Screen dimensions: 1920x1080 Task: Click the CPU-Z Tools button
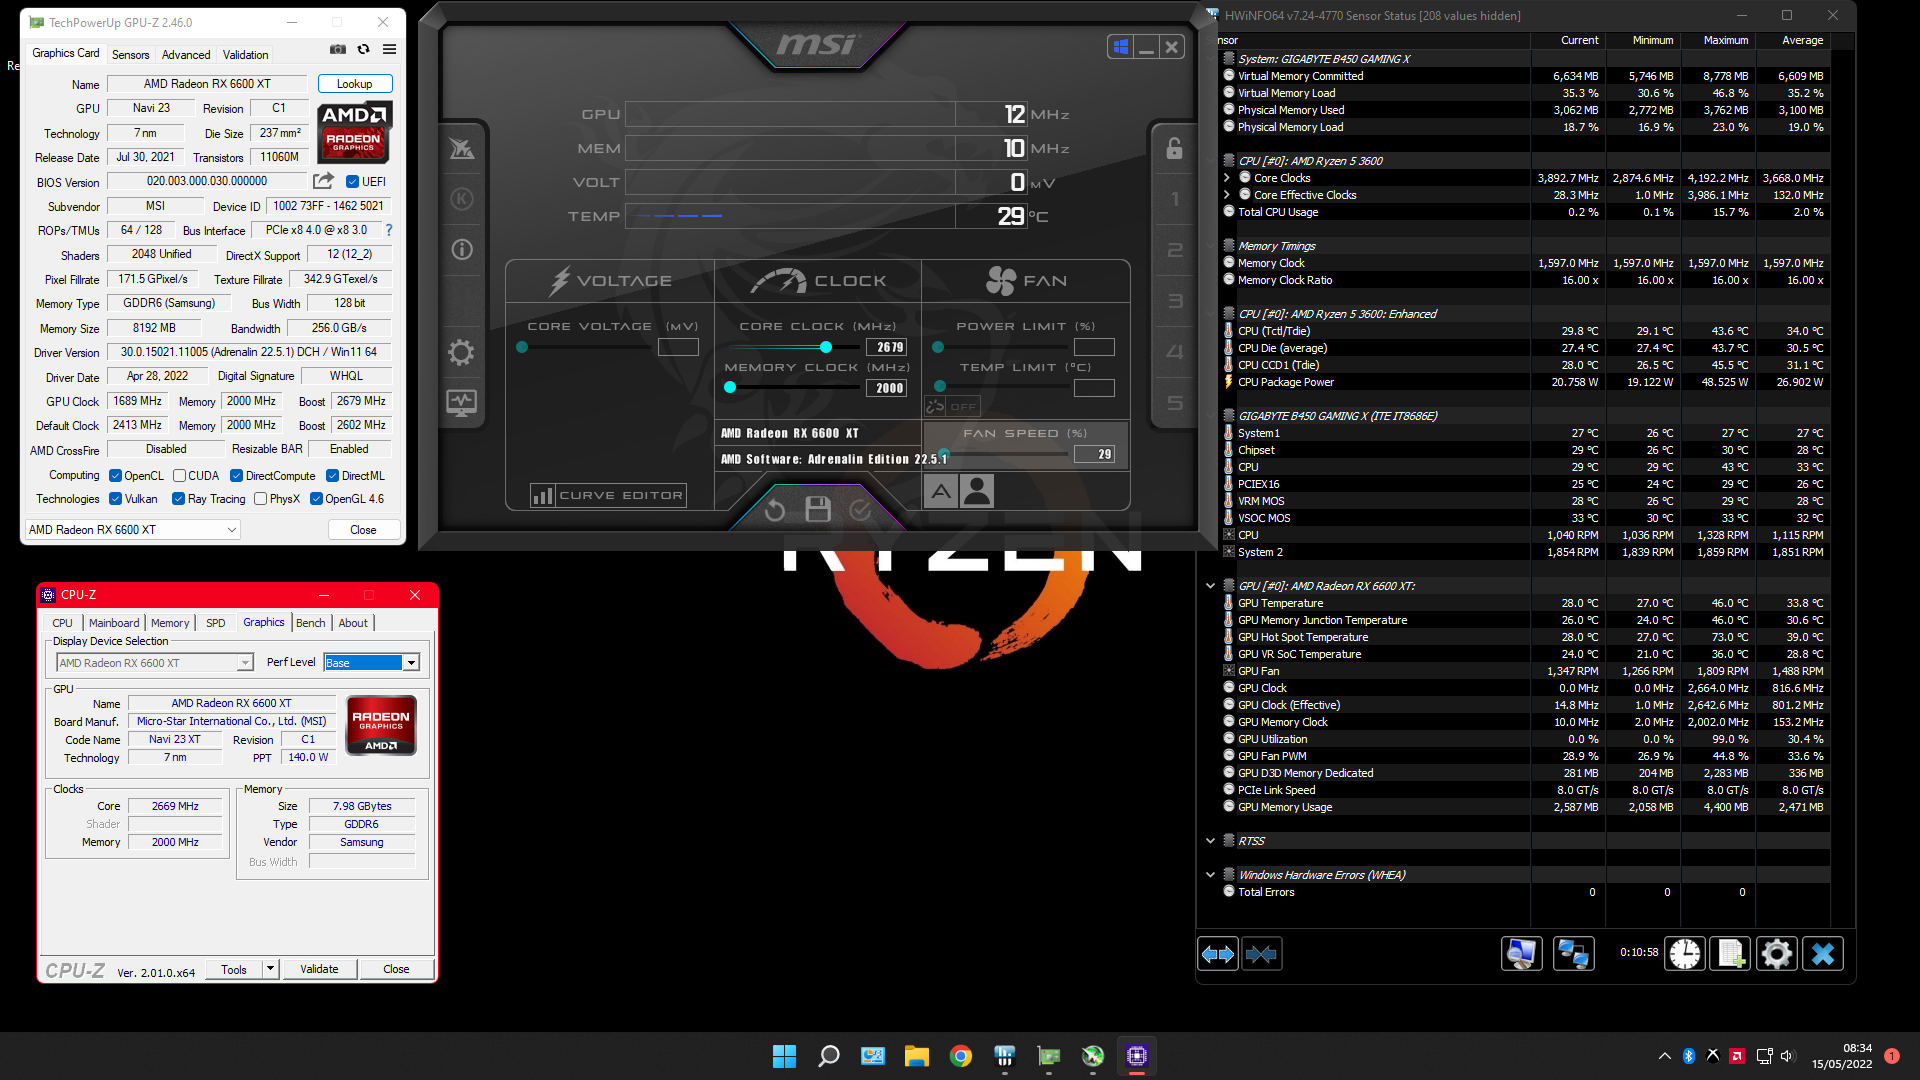point(234,969)
